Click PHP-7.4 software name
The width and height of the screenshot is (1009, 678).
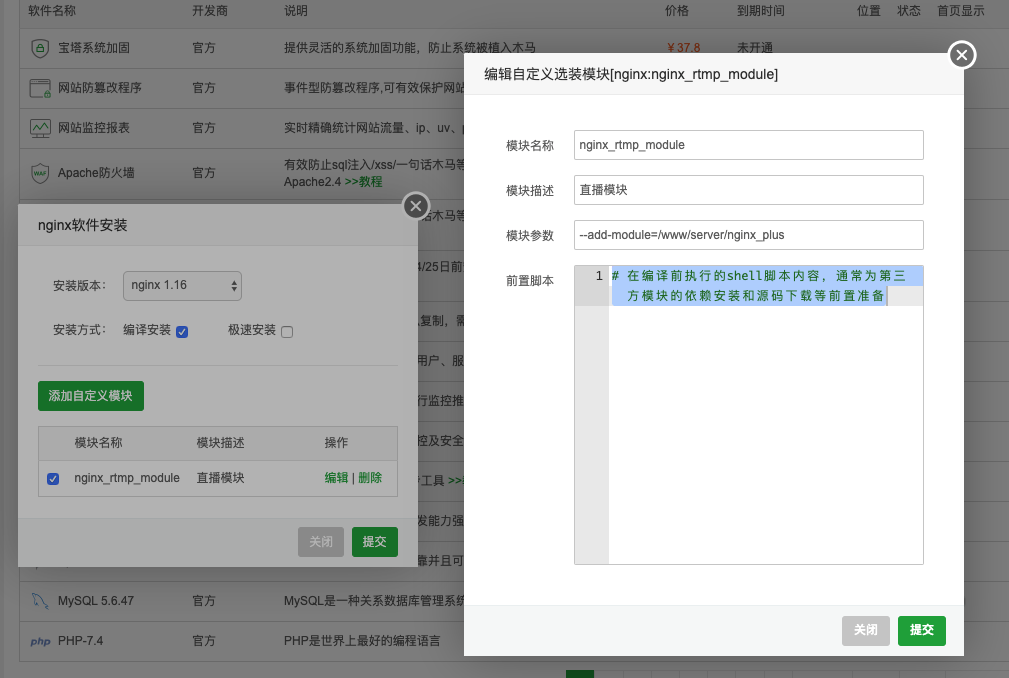click(x=80, y=641)
